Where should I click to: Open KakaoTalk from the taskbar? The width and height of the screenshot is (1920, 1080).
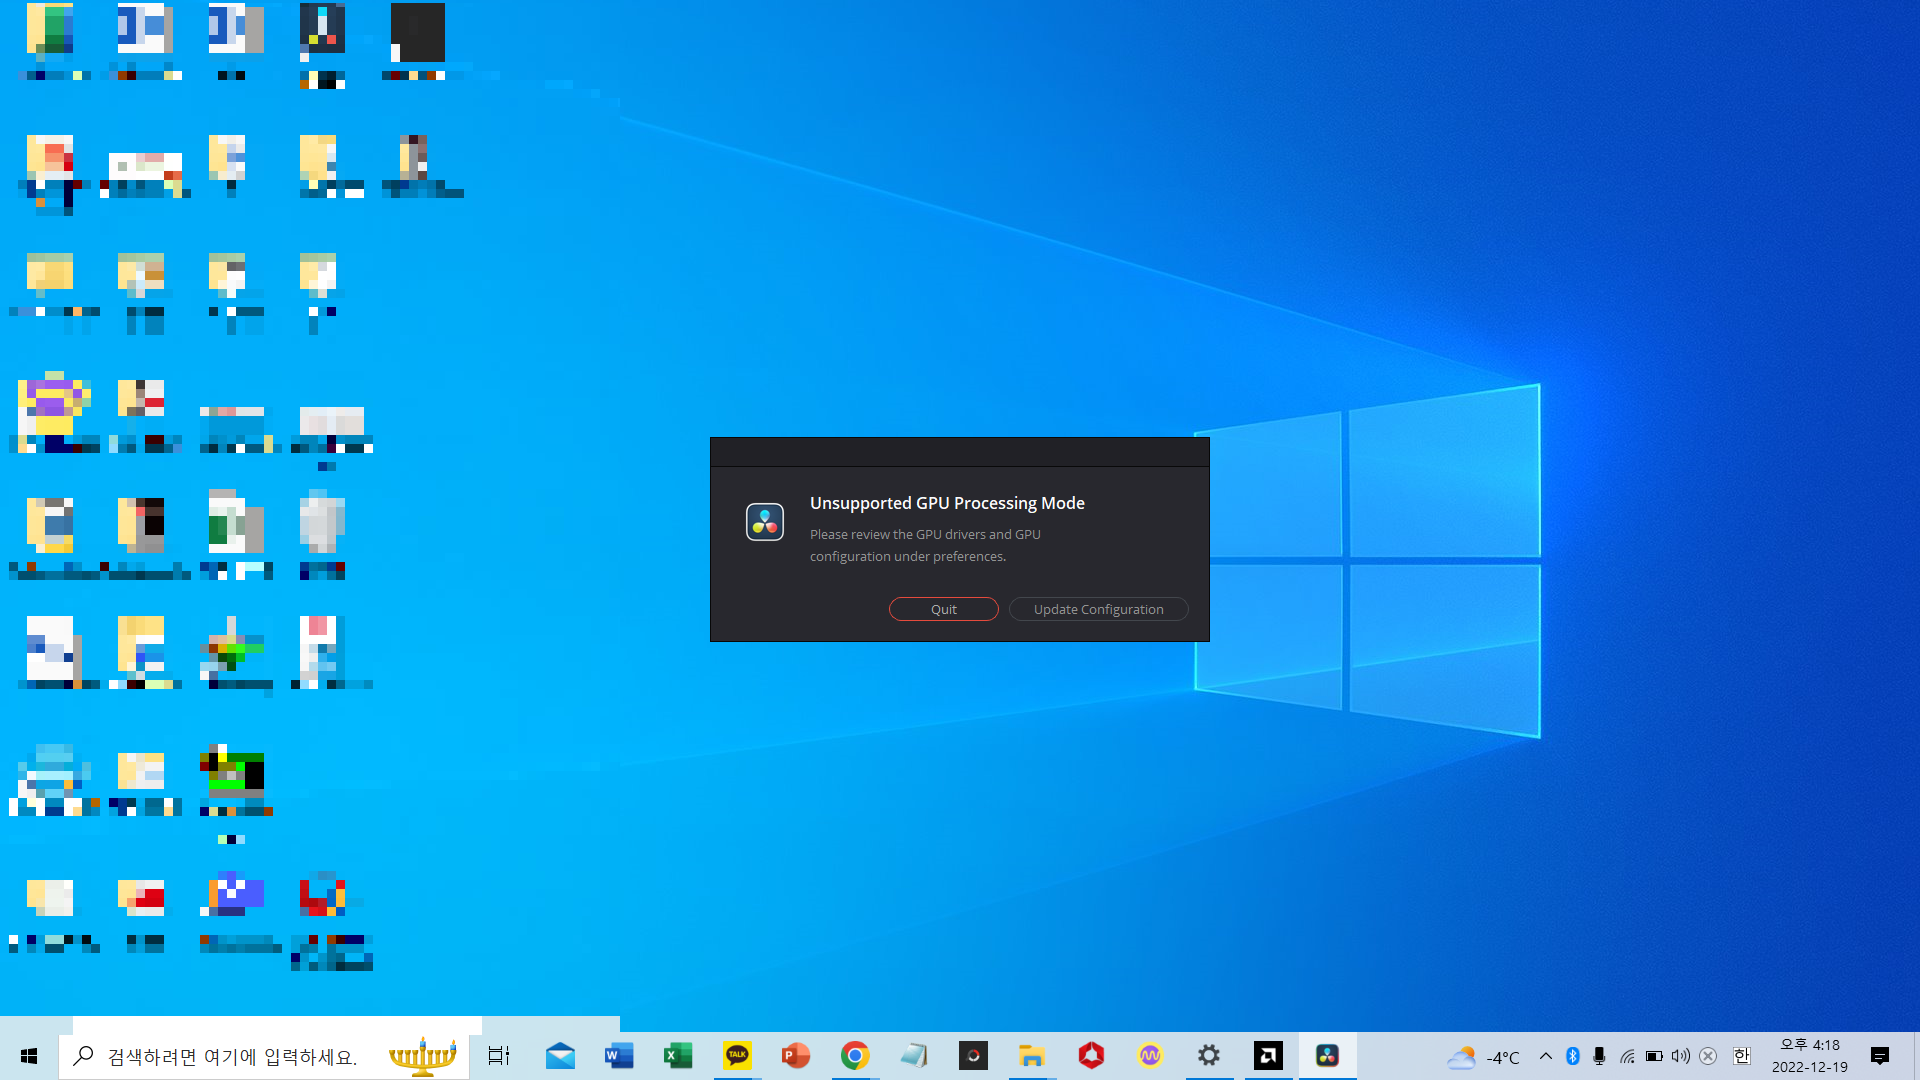737,1056
